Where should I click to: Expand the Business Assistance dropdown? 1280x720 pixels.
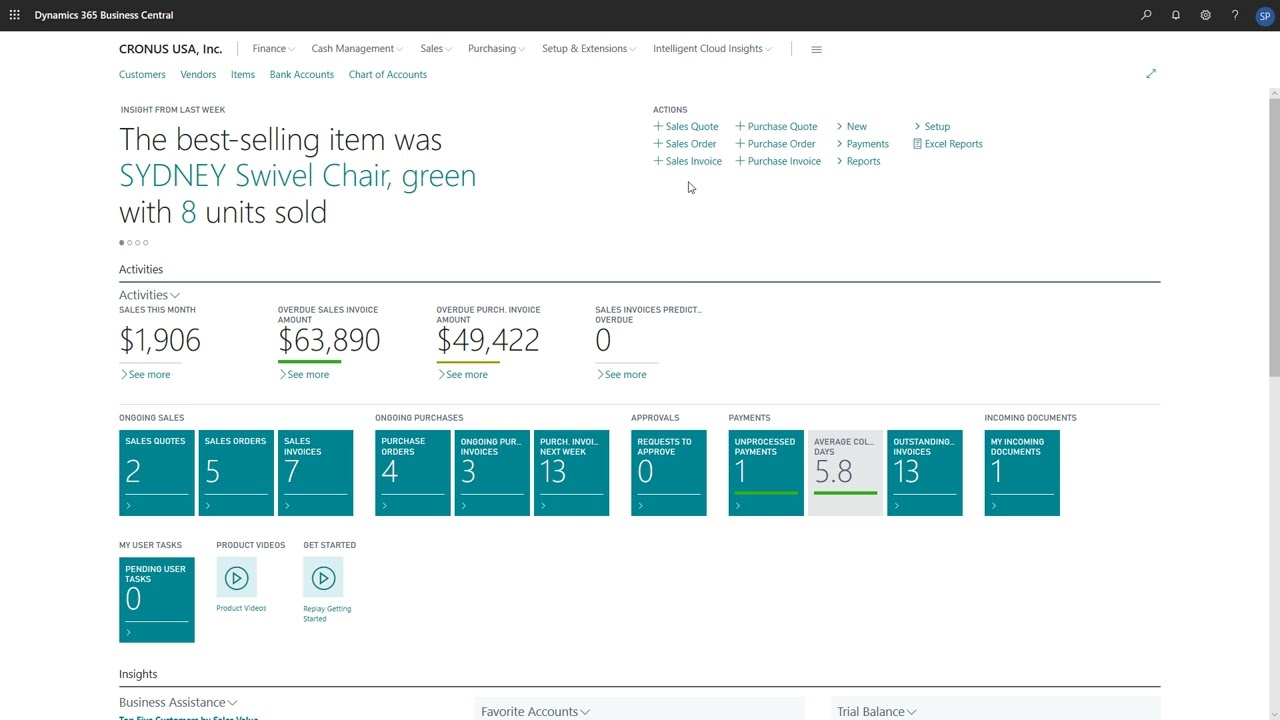coord(178,702)
